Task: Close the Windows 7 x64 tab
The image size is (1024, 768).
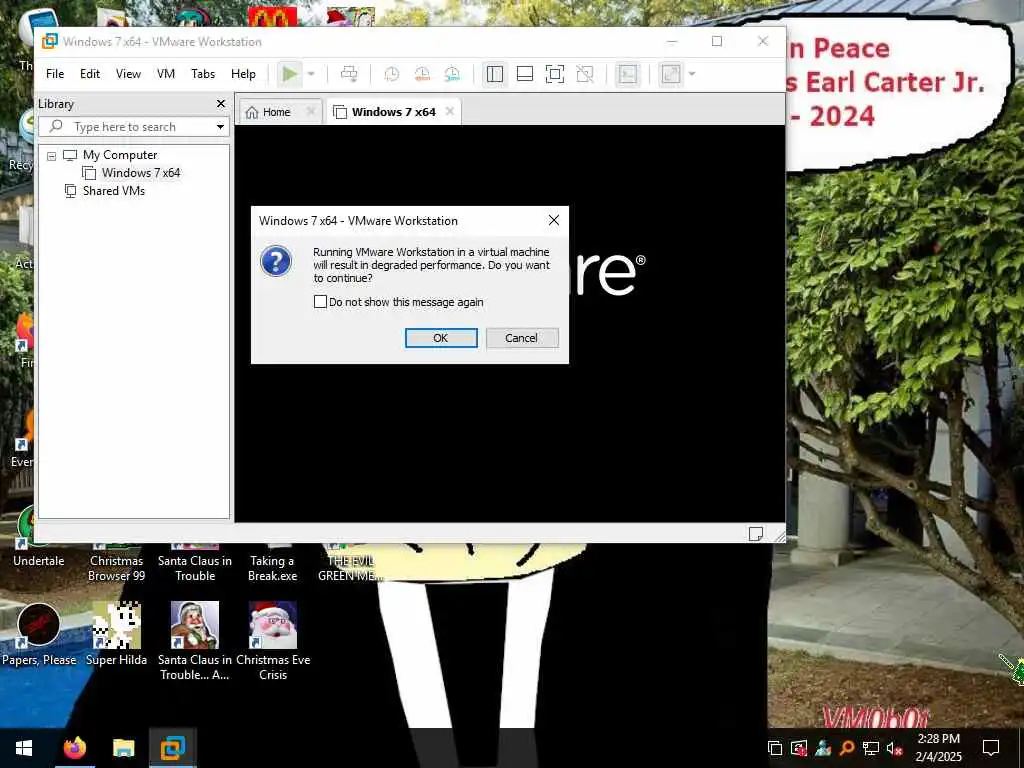Action: pos(449,112)
